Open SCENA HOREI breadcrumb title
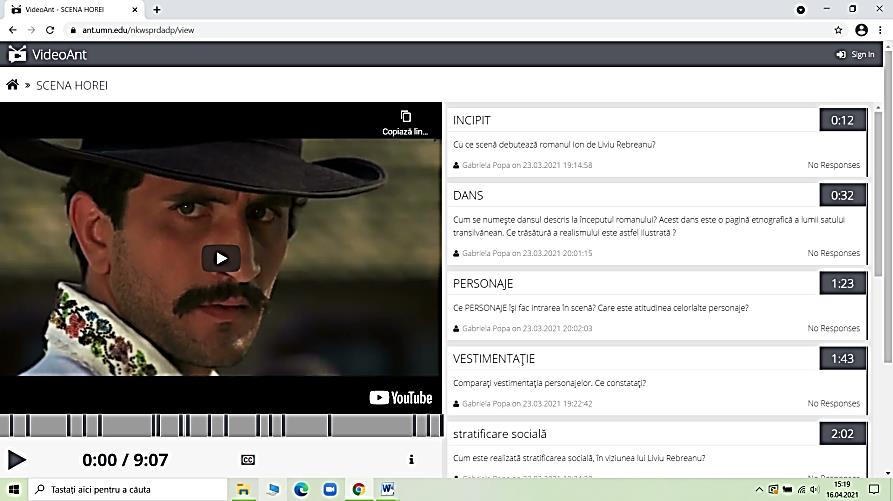 tap(72, 85)
